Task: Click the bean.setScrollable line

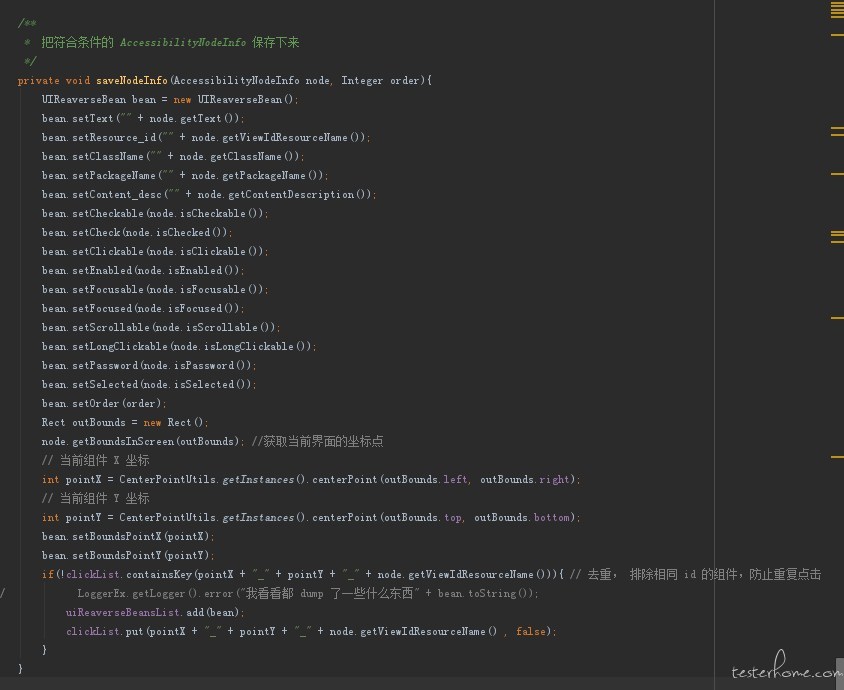Action: coord(161,327)
